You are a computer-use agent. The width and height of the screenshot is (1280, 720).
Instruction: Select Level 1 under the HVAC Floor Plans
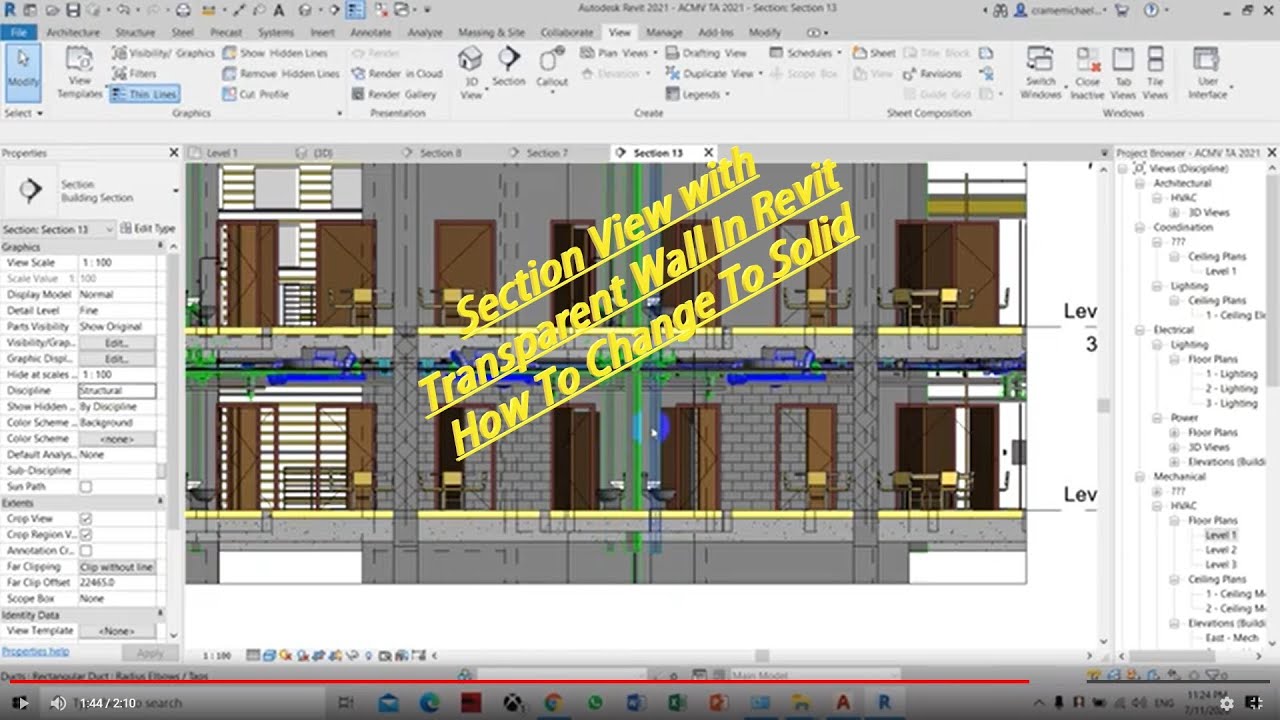[1220, 536]
